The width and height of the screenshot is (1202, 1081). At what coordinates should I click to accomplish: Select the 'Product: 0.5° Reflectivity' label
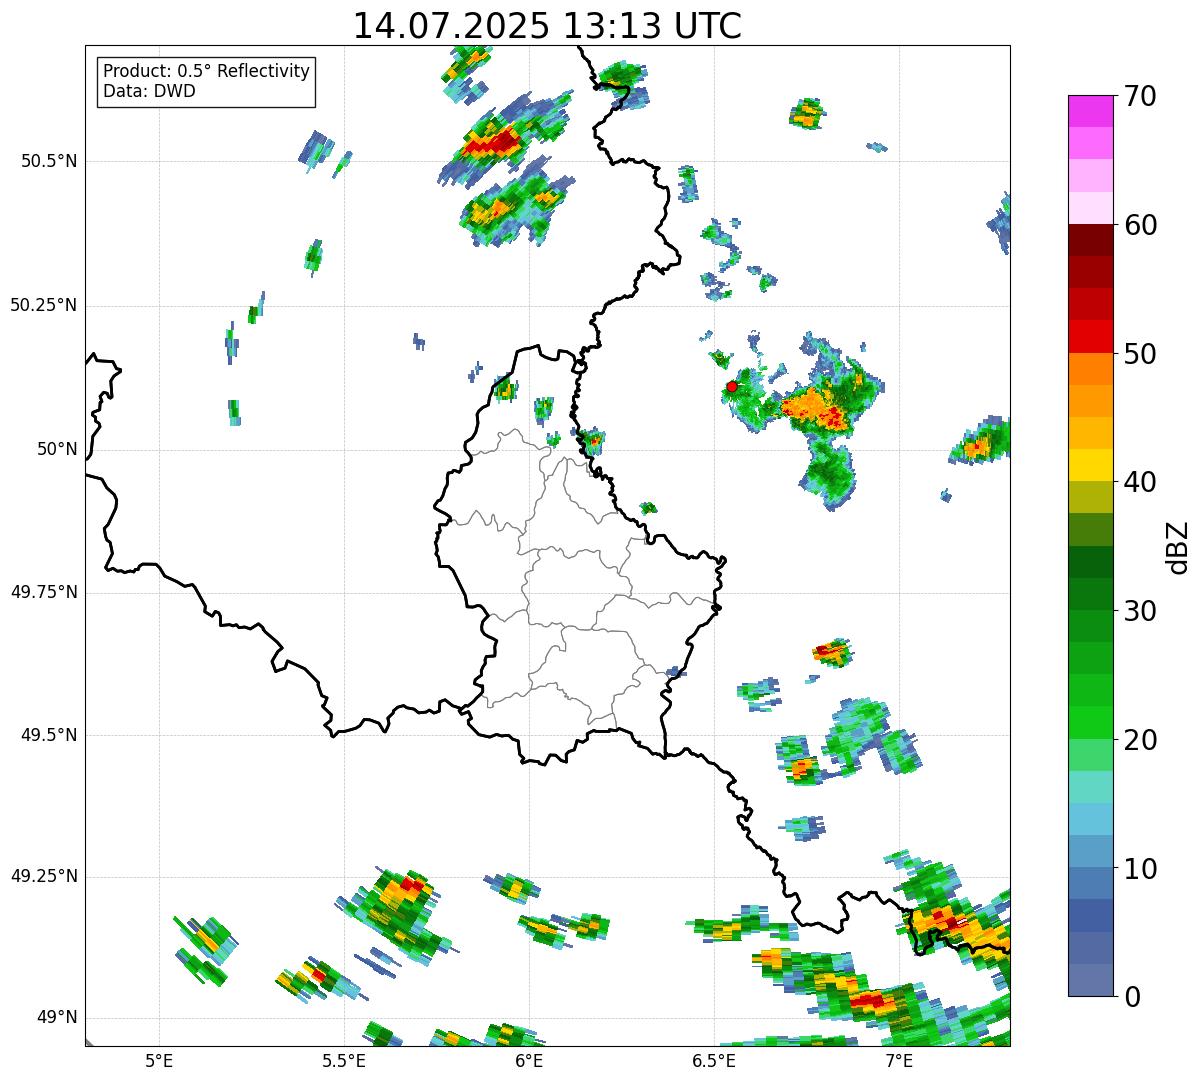pos(206,72)
